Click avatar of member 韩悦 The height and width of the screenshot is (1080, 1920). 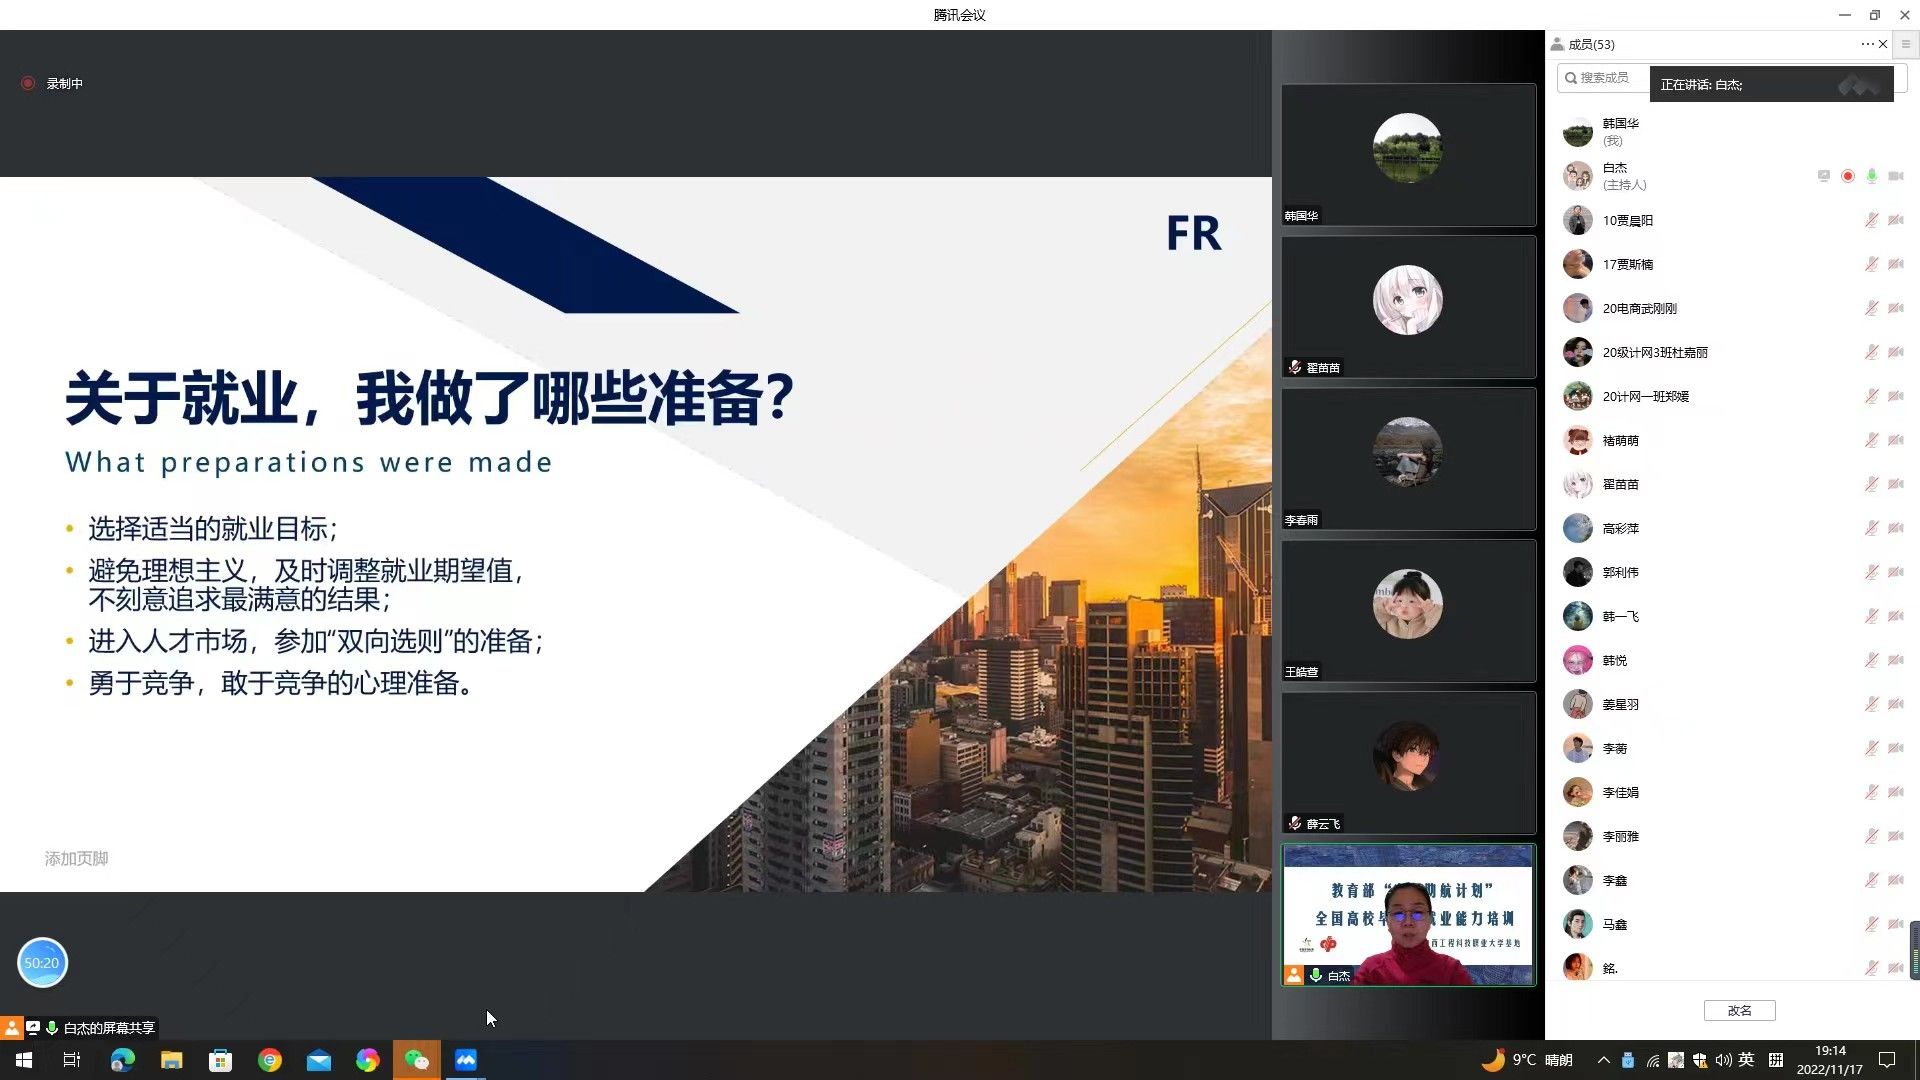[1578, 660]
